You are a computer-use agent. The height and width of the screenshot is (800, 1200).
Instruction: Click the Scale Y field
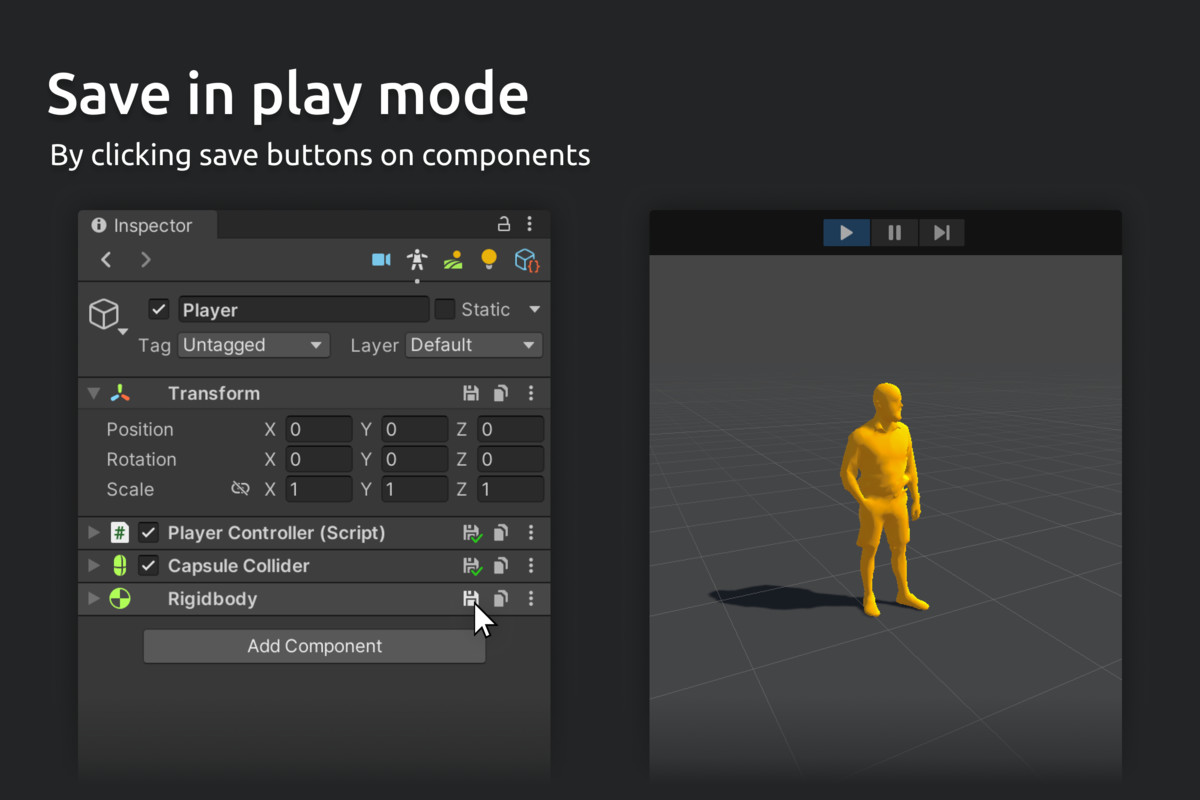(x=415, y=490)
